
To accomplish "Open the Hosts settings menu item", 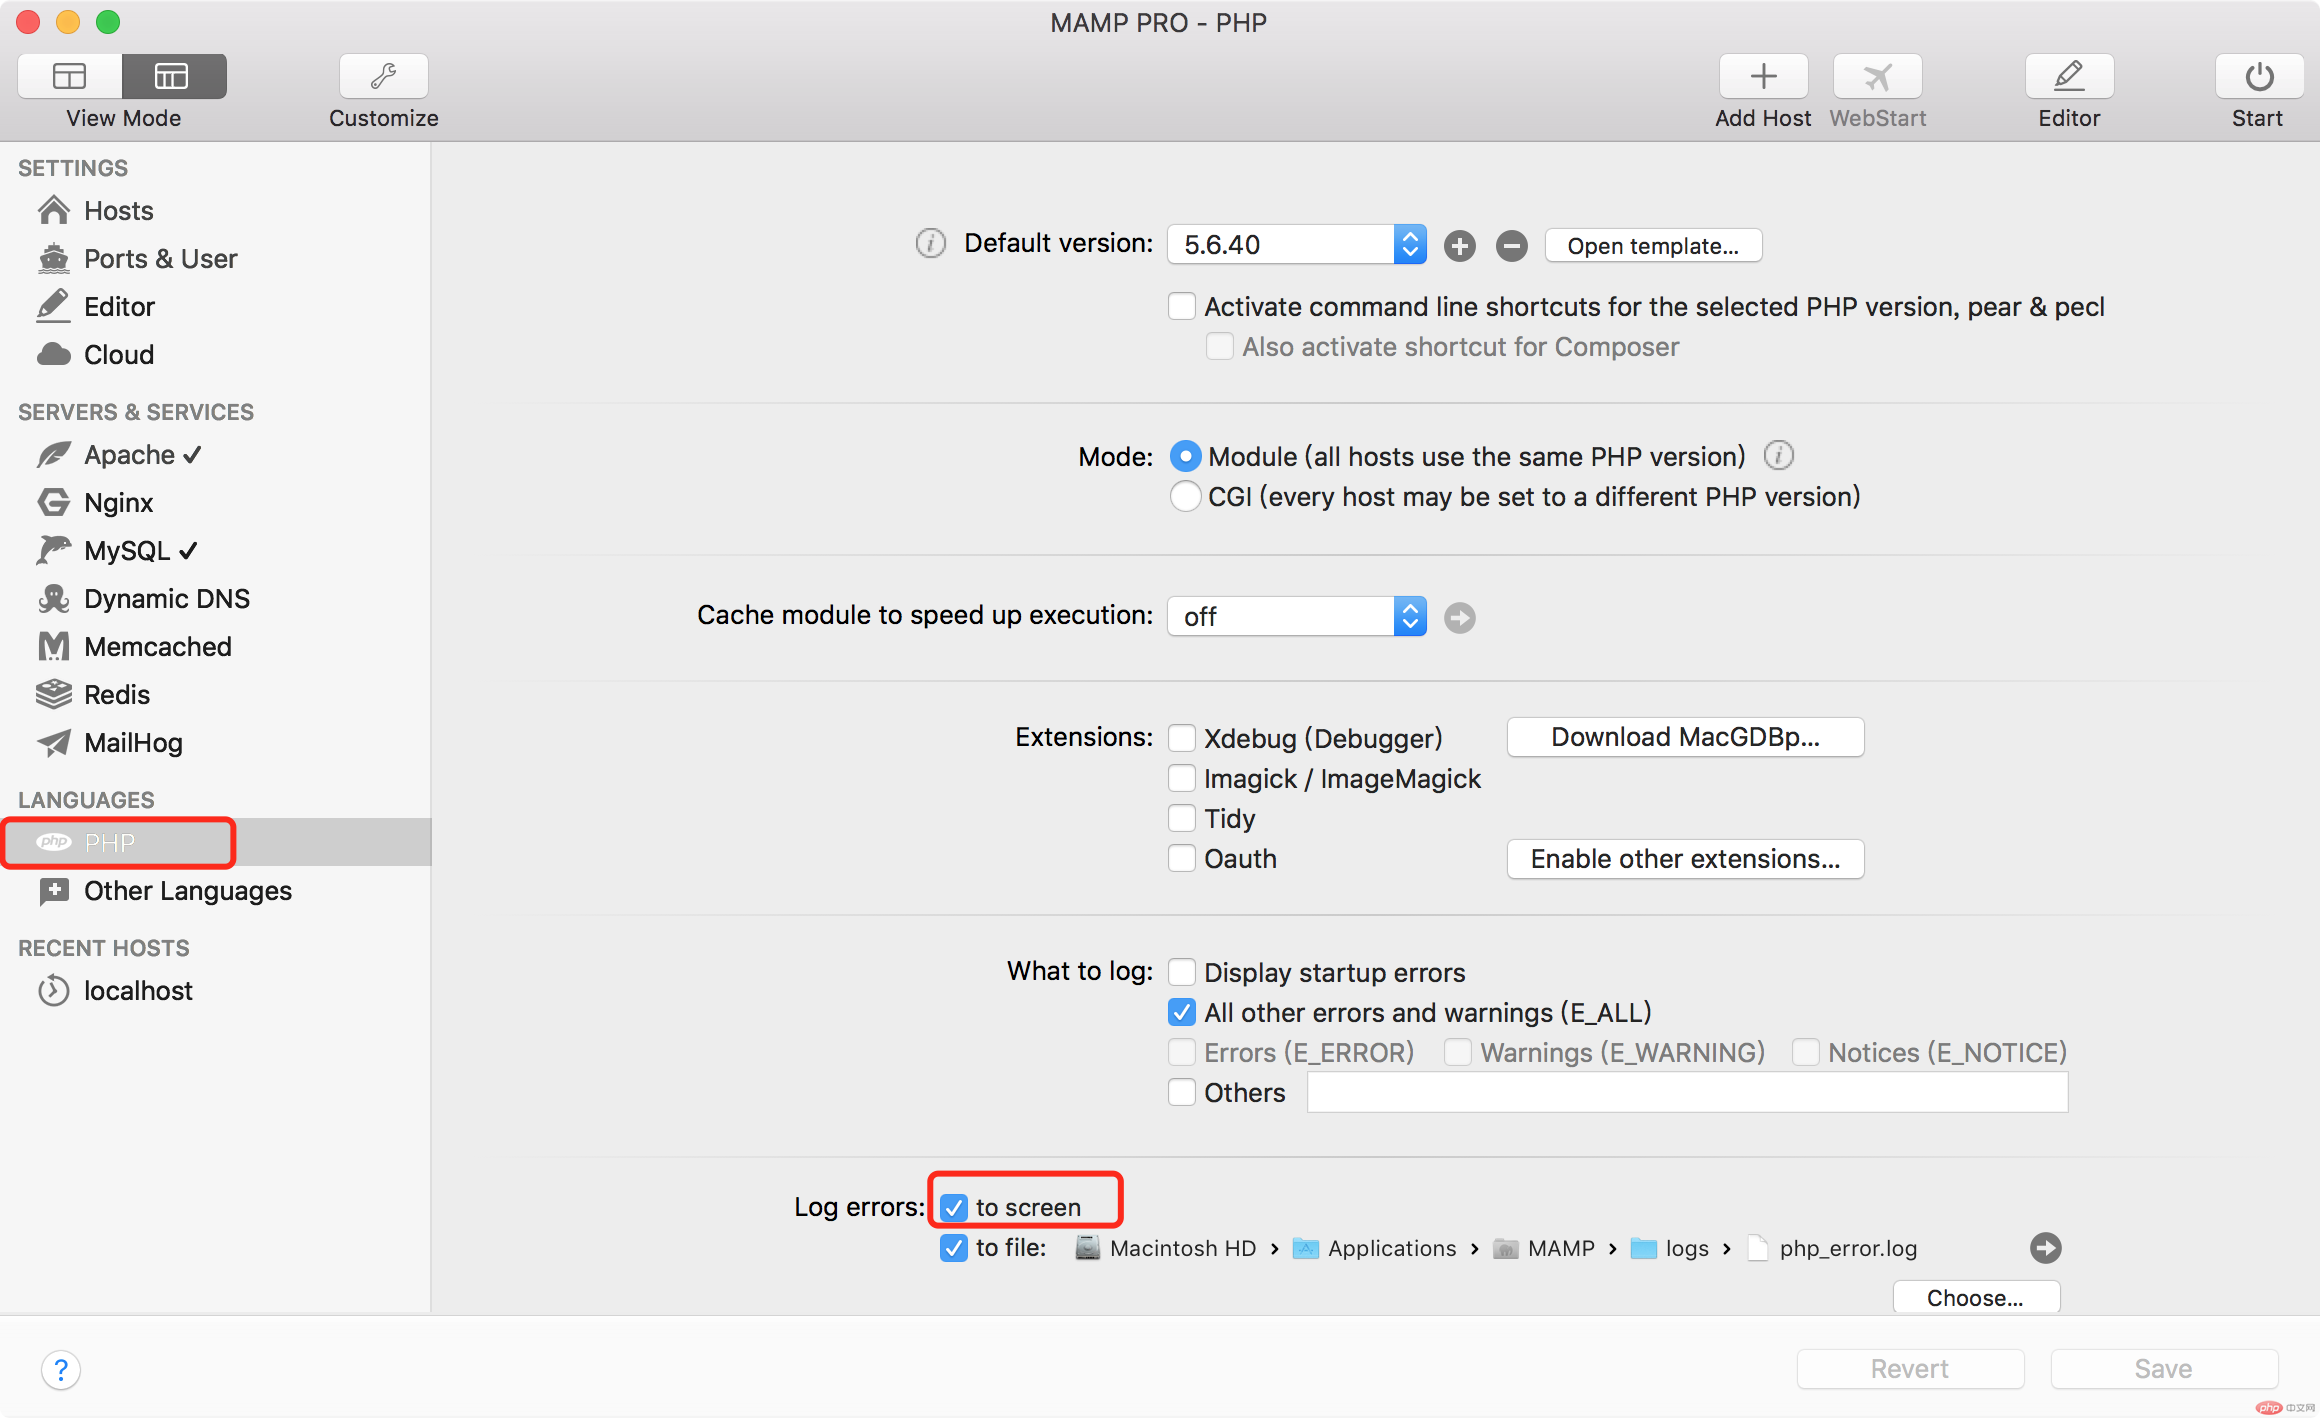I will pyautogui.click(x=118, y=209).
